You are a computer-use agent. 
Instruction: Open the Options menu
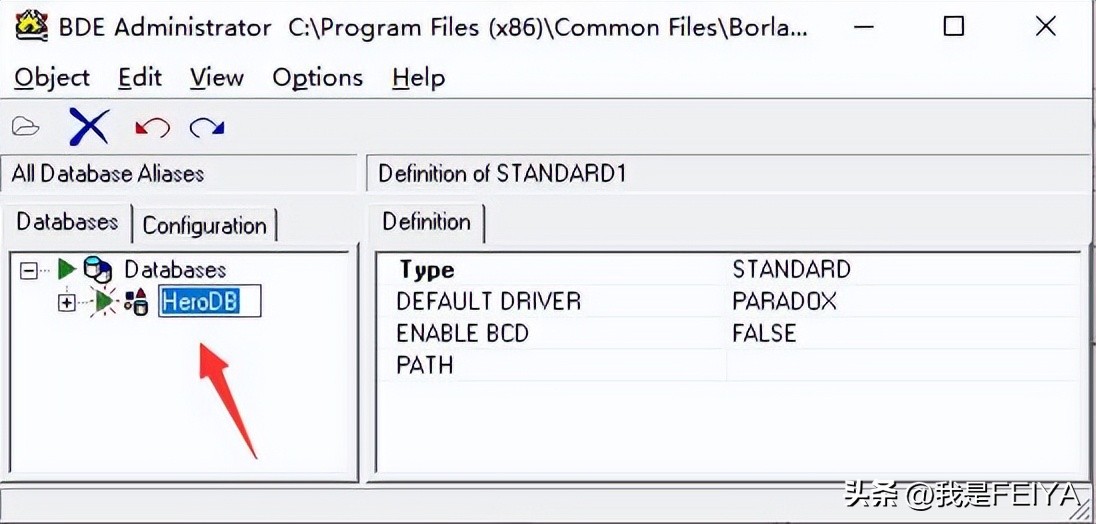click(x=317, y=78)
